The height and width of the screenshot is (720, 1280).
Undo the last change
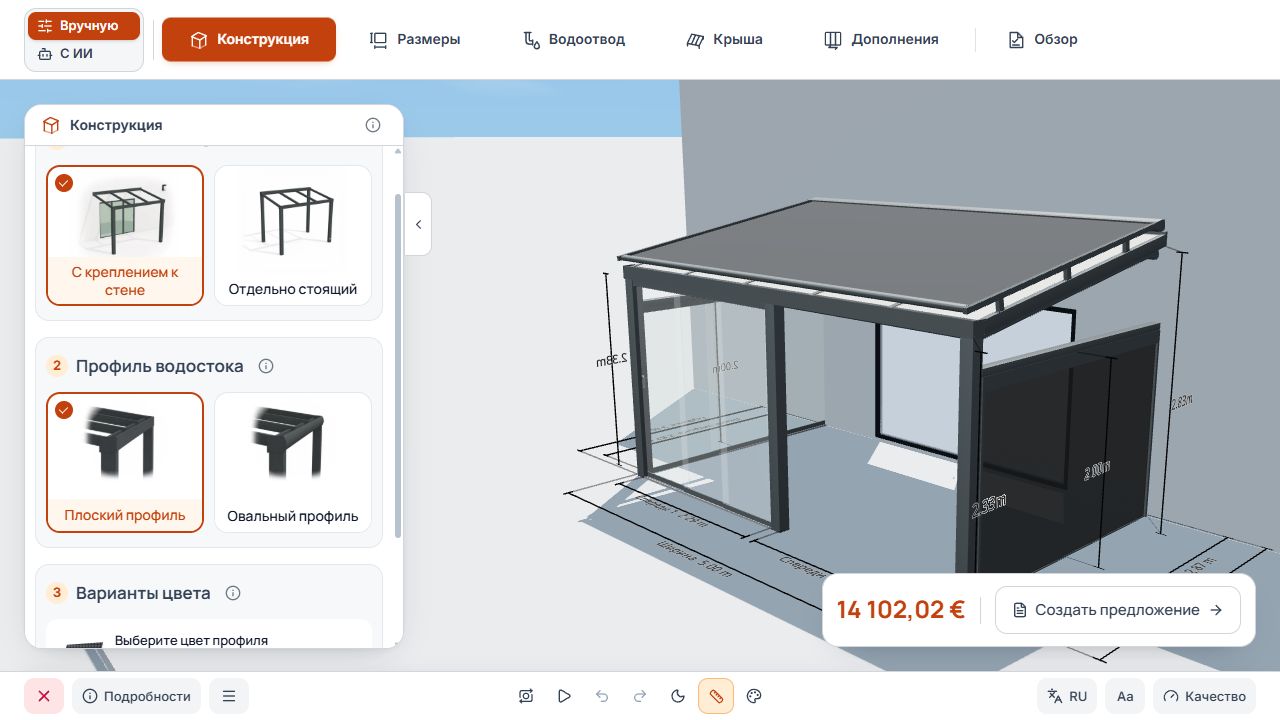[602, 696]
